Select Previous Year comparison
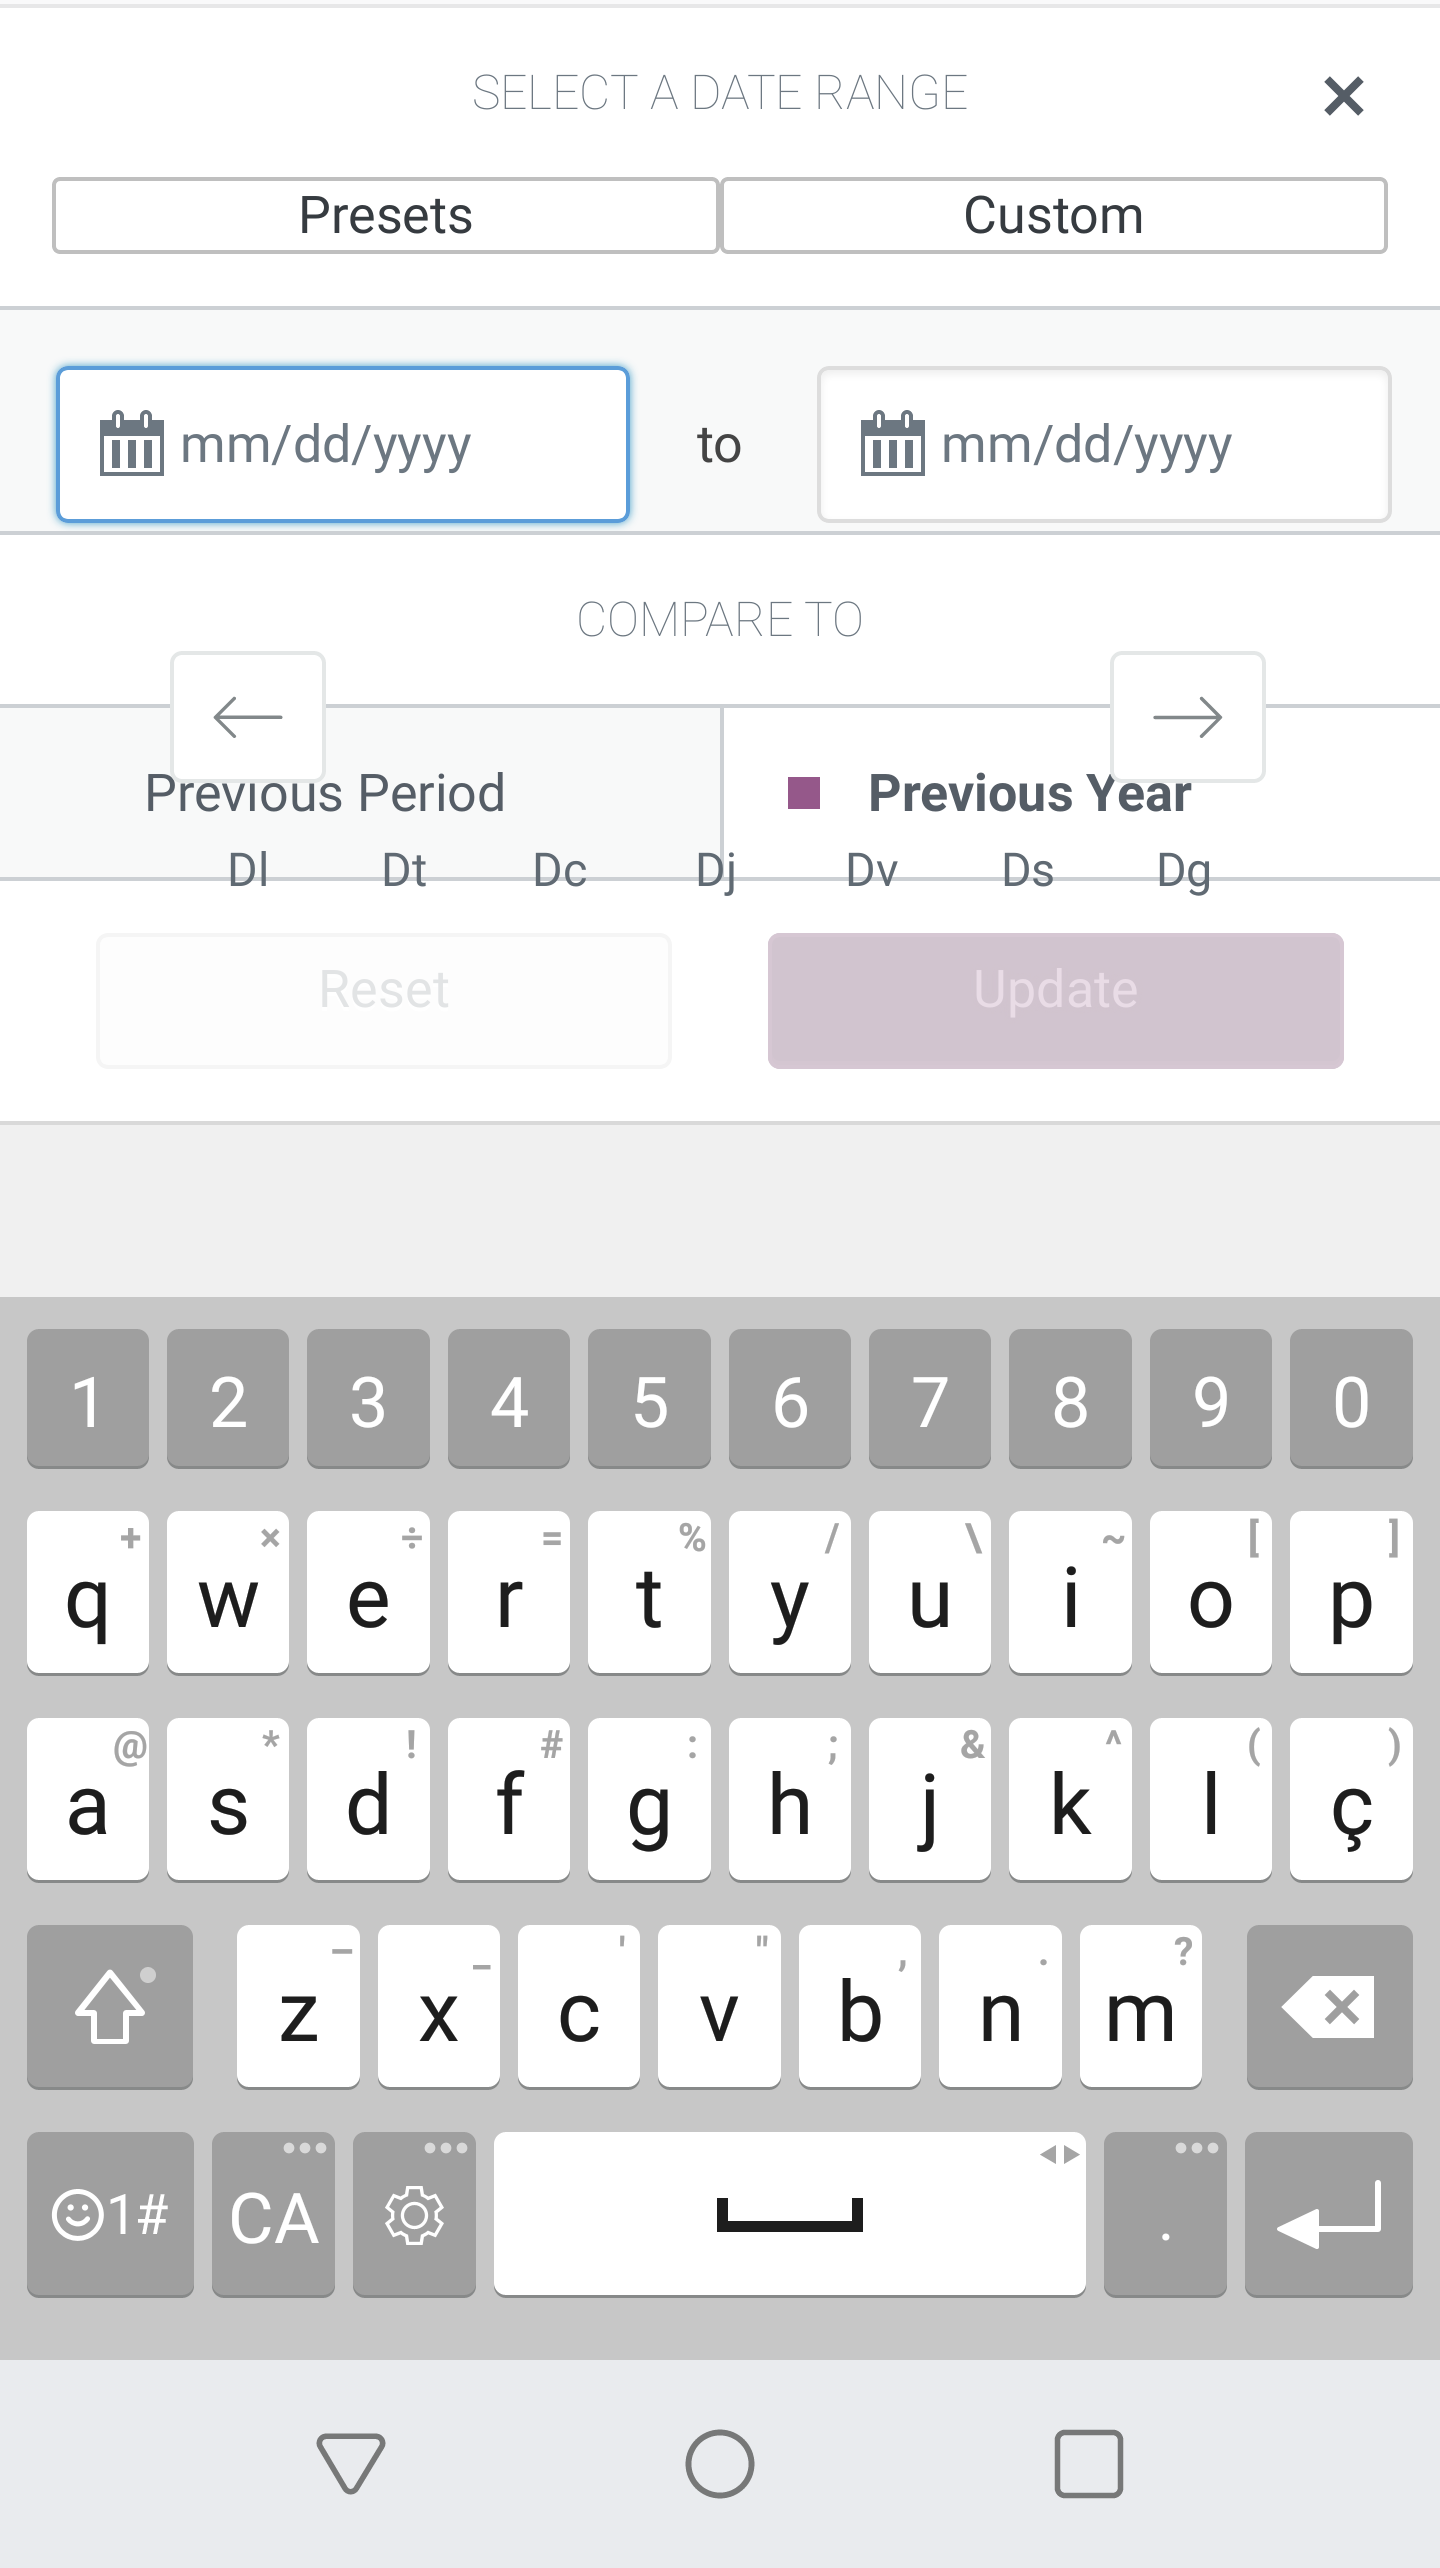1440x2568 pixels. click(1030, 793)
